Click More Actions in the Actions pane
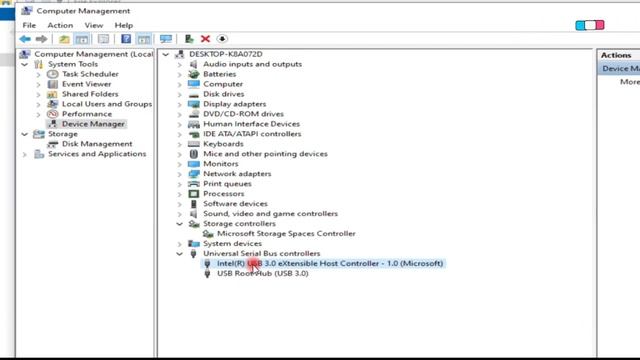The height and width of the screenshot is (360, 640). coord(630,82)
